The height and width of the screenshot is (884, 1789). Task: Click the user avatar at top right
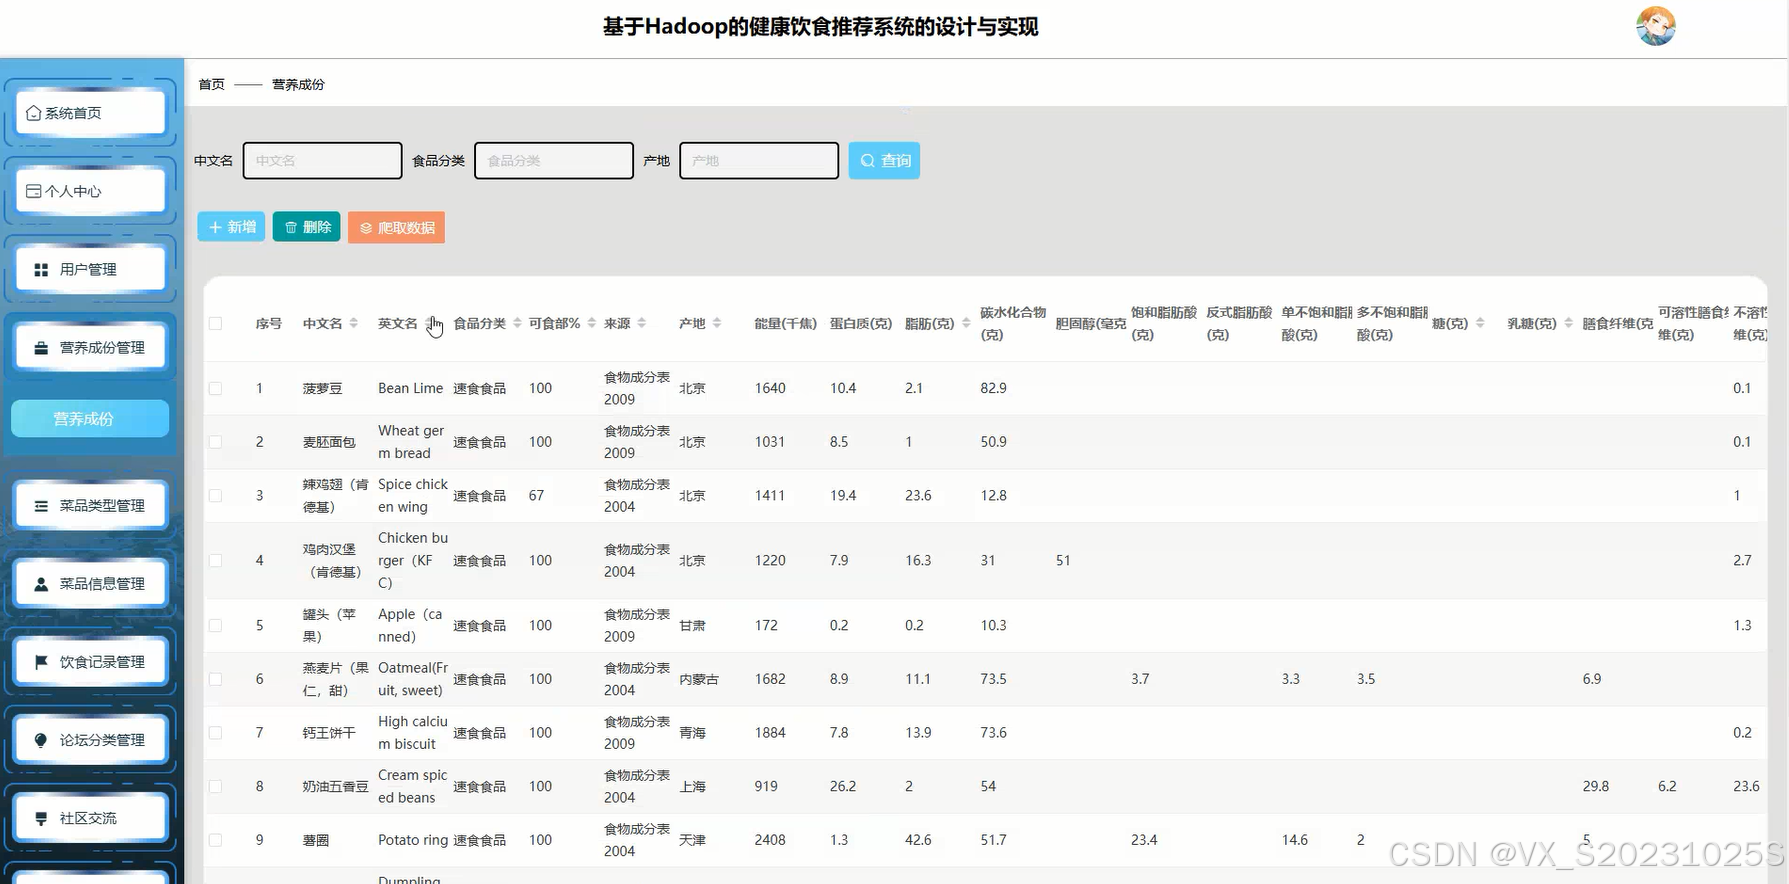tap(1655, 26)
